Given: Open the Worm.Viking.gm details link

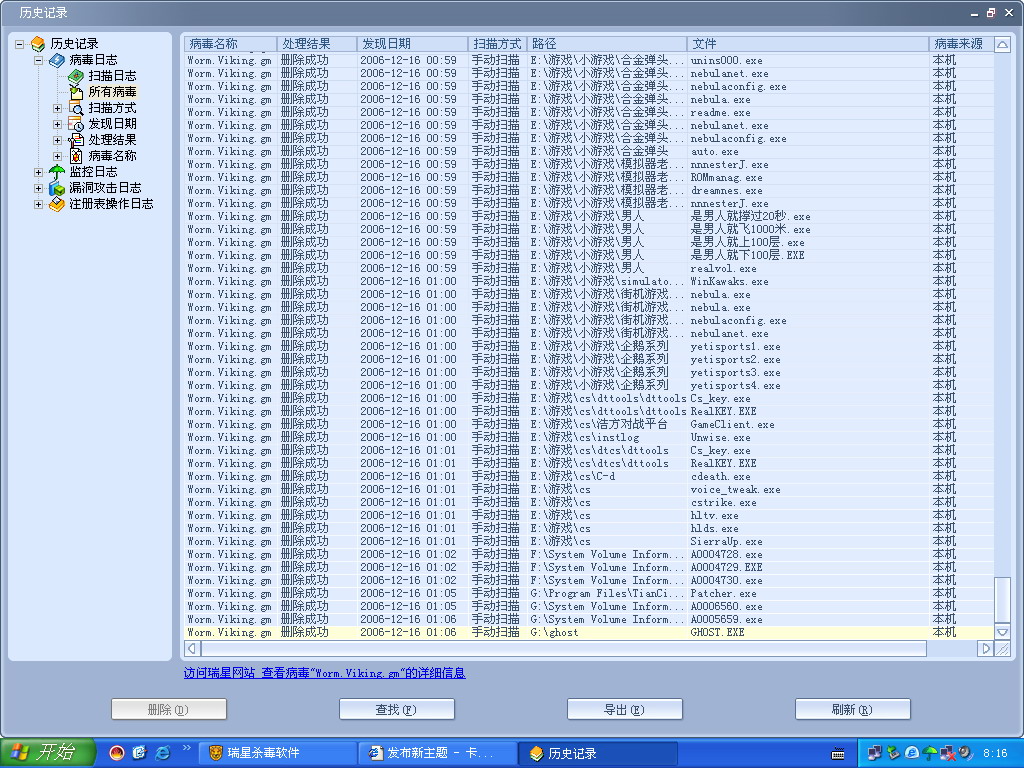Looking at the screenshot, I should coord(363,673).
